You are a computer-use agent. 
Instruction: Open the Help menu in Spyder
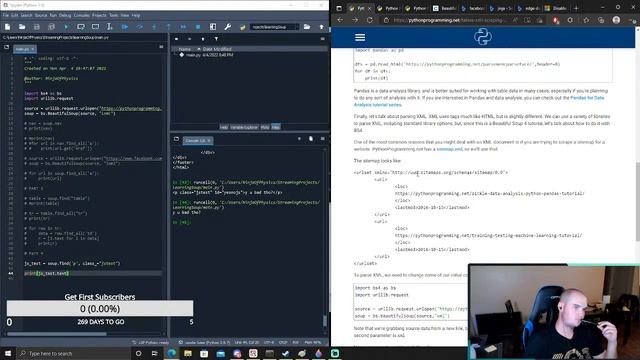pos(136,16)
